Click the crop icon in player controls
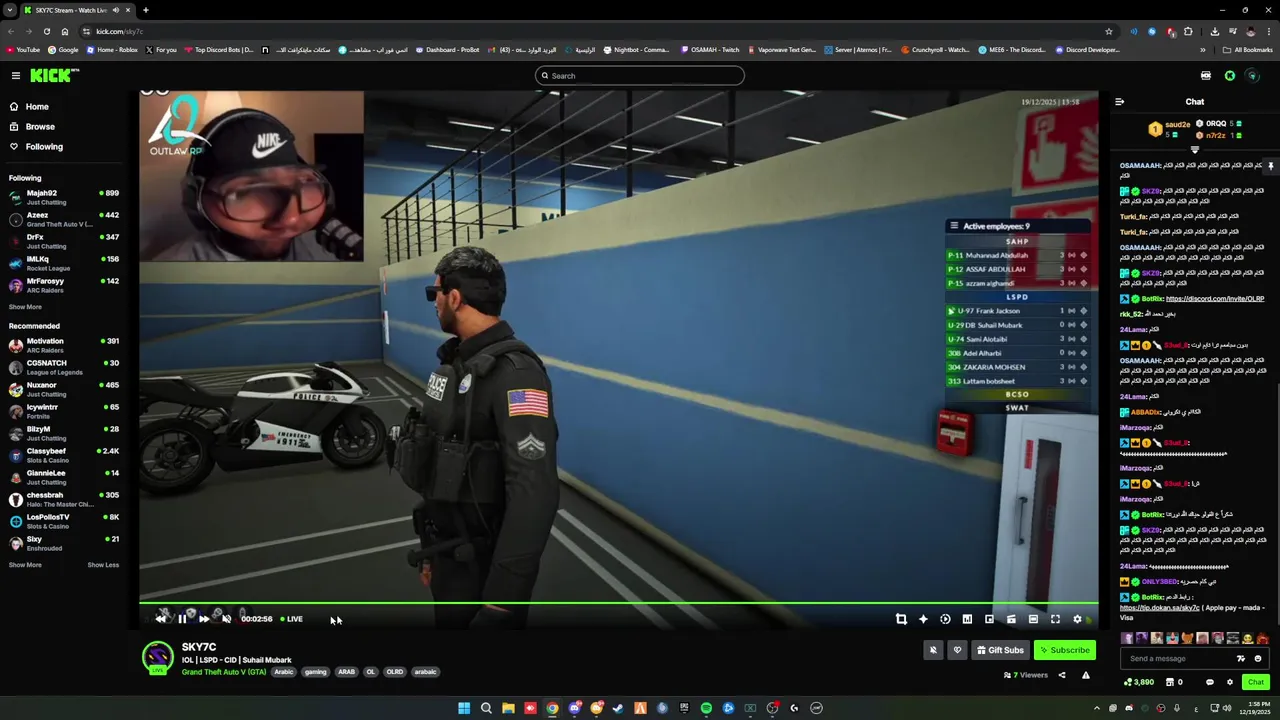Screen dimensions: 1280x720 click(x=901, y=619)
